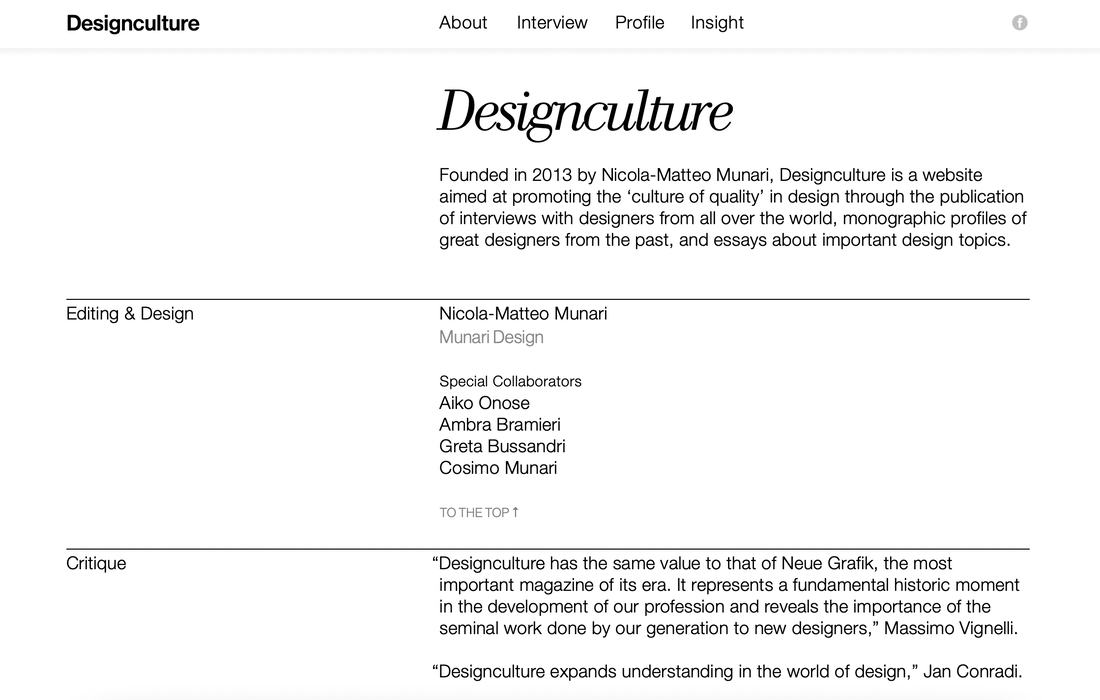Open the Facebook icon link
Viewport: 1100px width, 700px height.
pos(1019,22)
